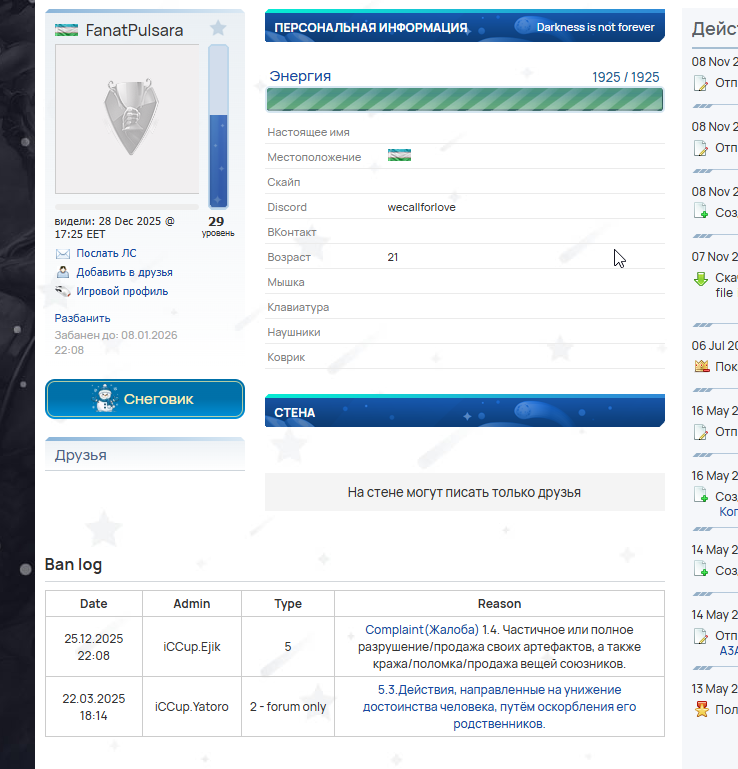Click the second 08 Nov pencil note icon
Image resolution: width=738 pixels, height=769 pixels.
(701, 148)
